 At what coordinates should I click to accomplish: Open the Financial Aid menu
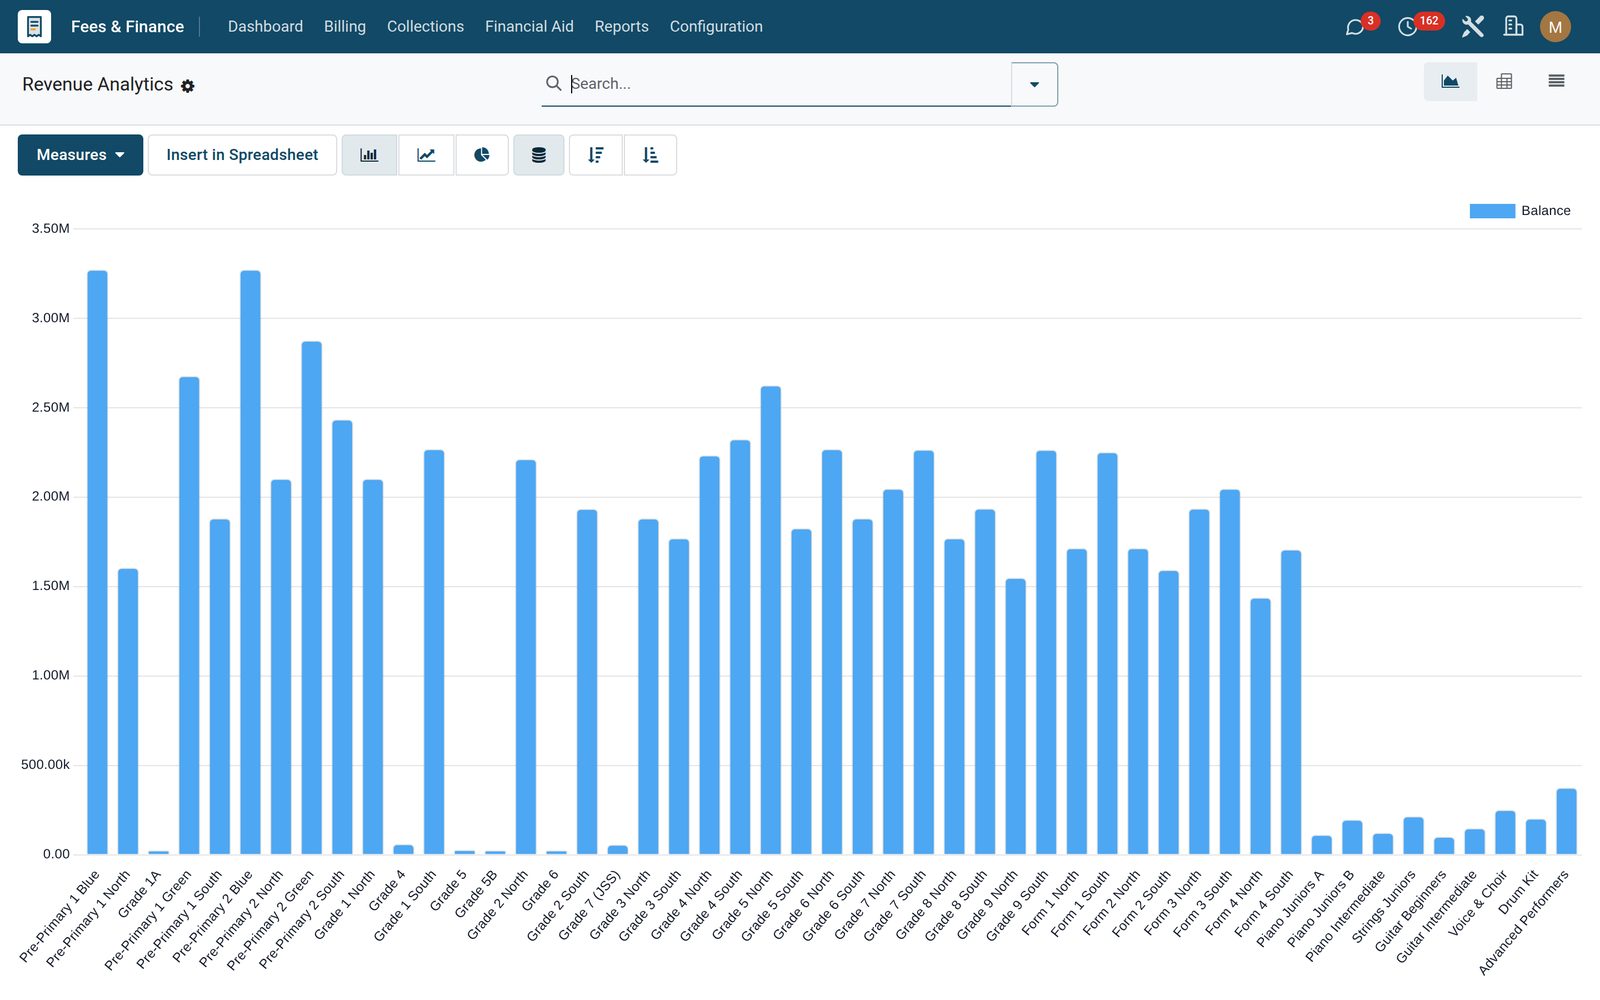[x=529, y=27]
